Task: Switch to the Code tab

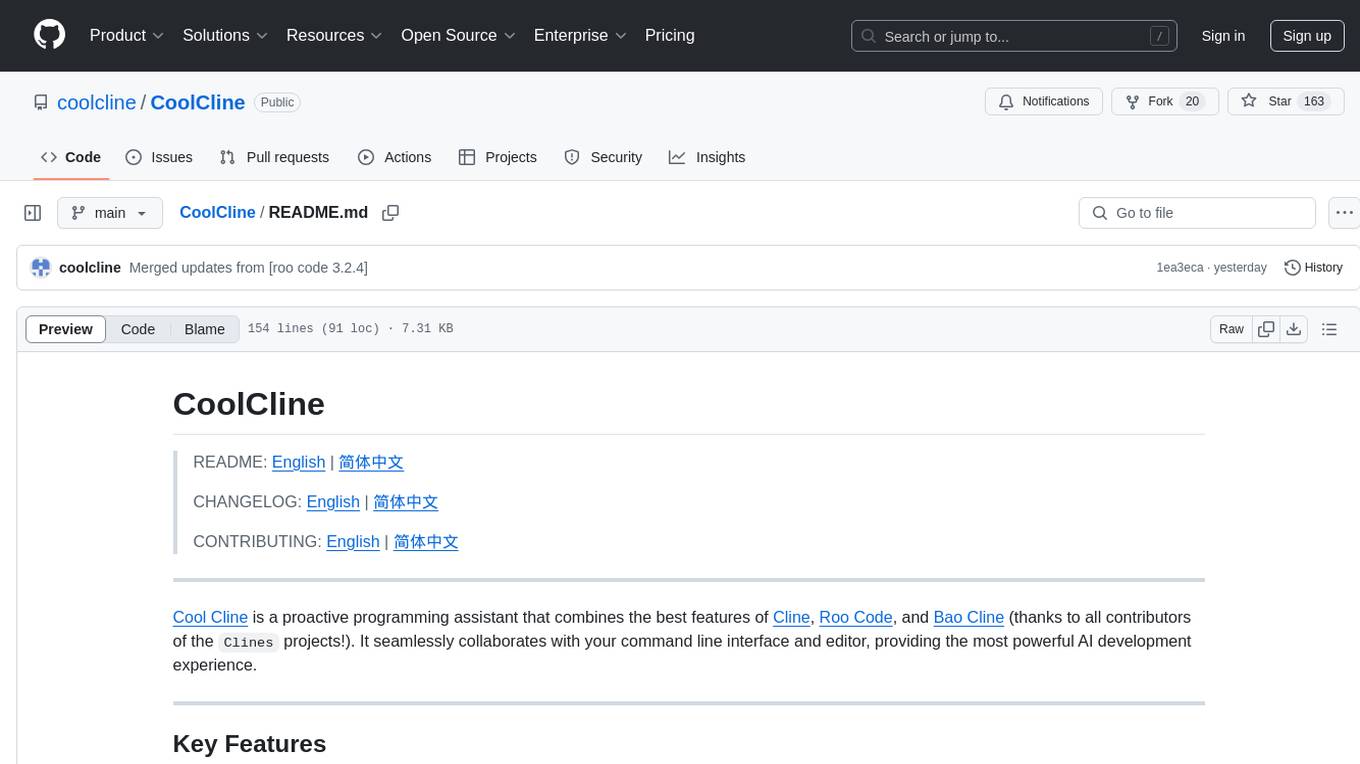Action: tap(71, 157)
